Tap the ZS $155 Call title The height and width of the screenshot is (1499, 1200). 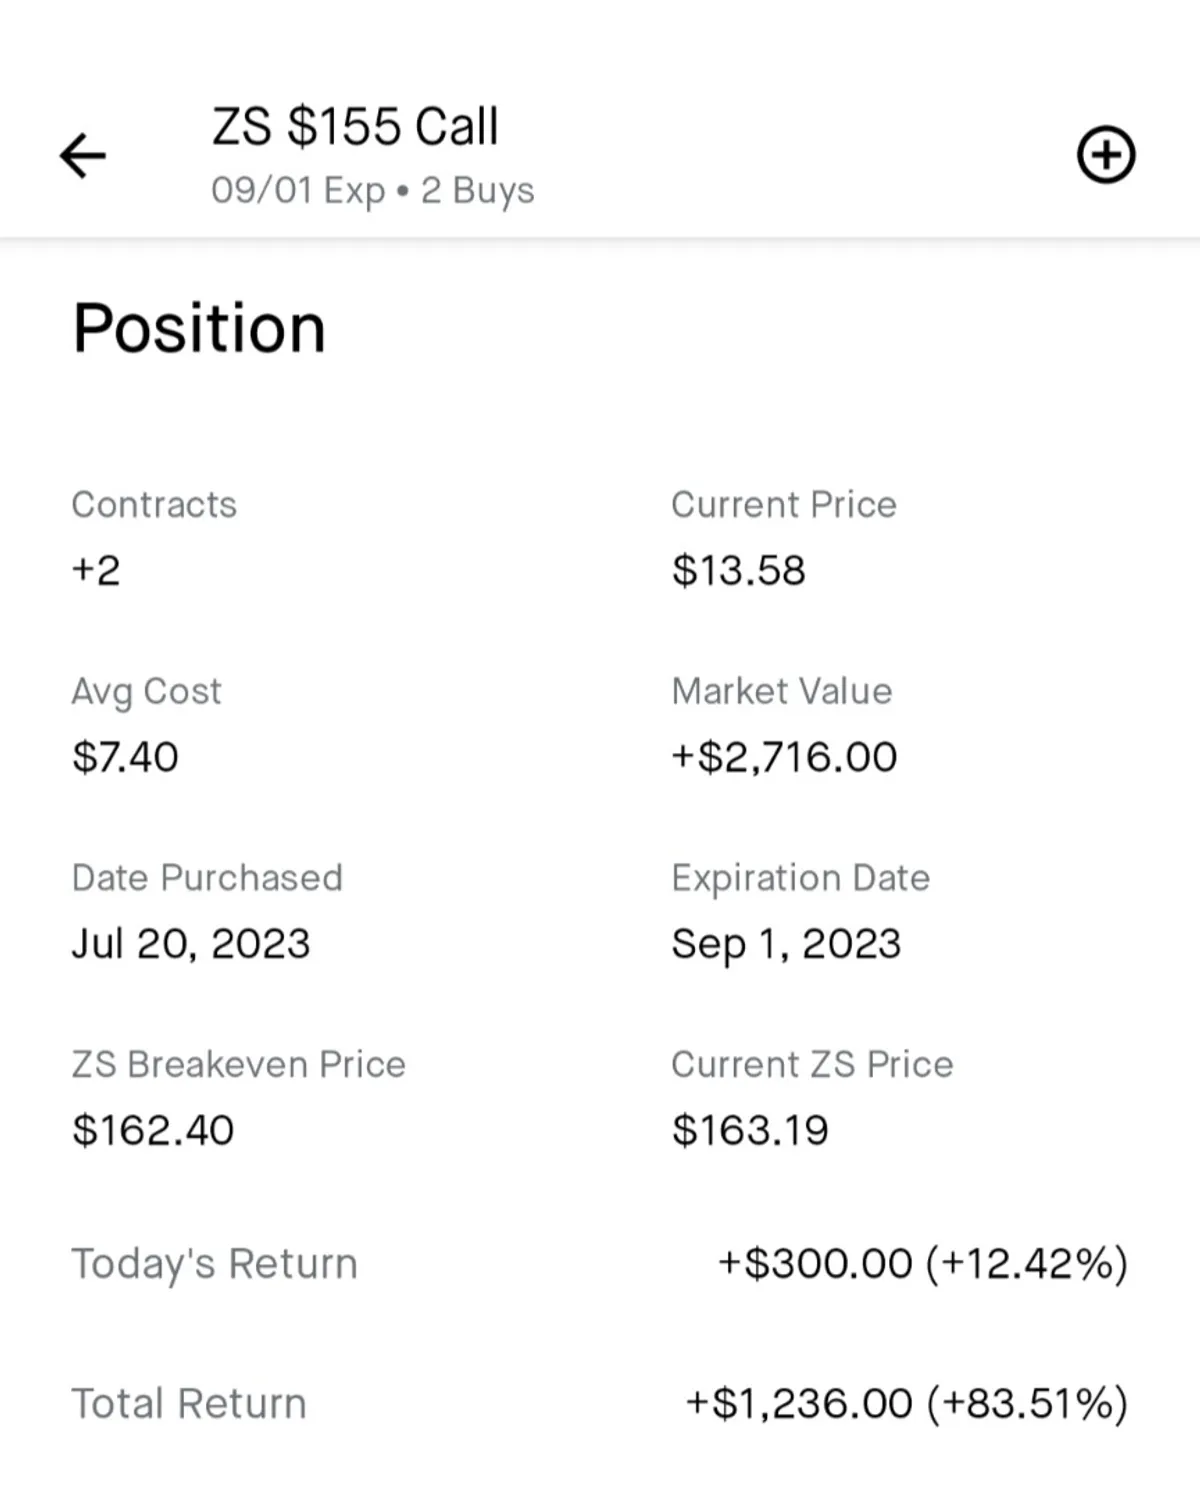tap(355, 127)
